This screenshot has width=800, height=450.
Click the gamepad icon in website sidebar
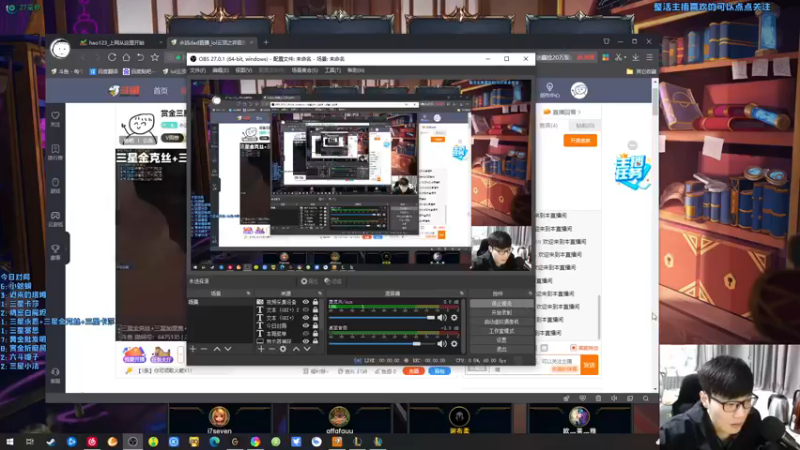click(x=55, y=216)
